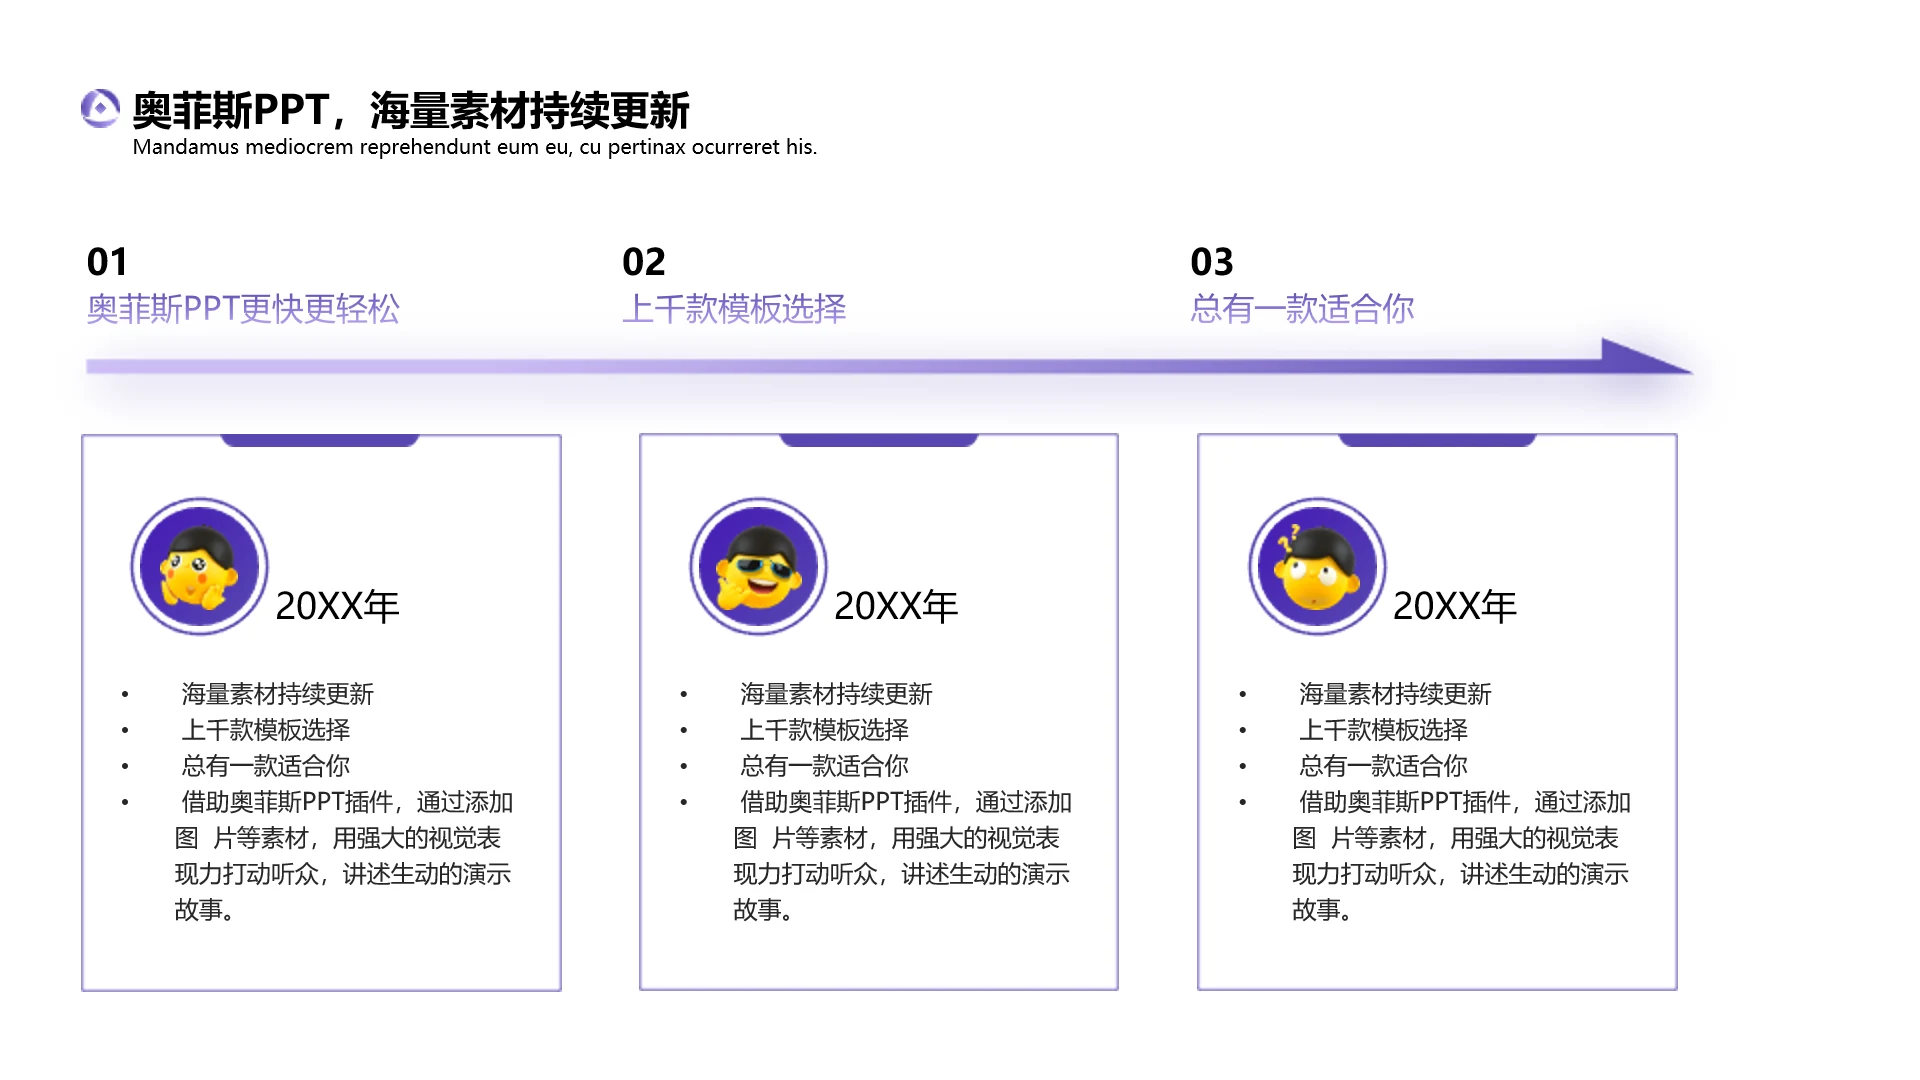Click the 02 step number
The width and height of the screenshot is (1920, 1080).
coord(643,262)
